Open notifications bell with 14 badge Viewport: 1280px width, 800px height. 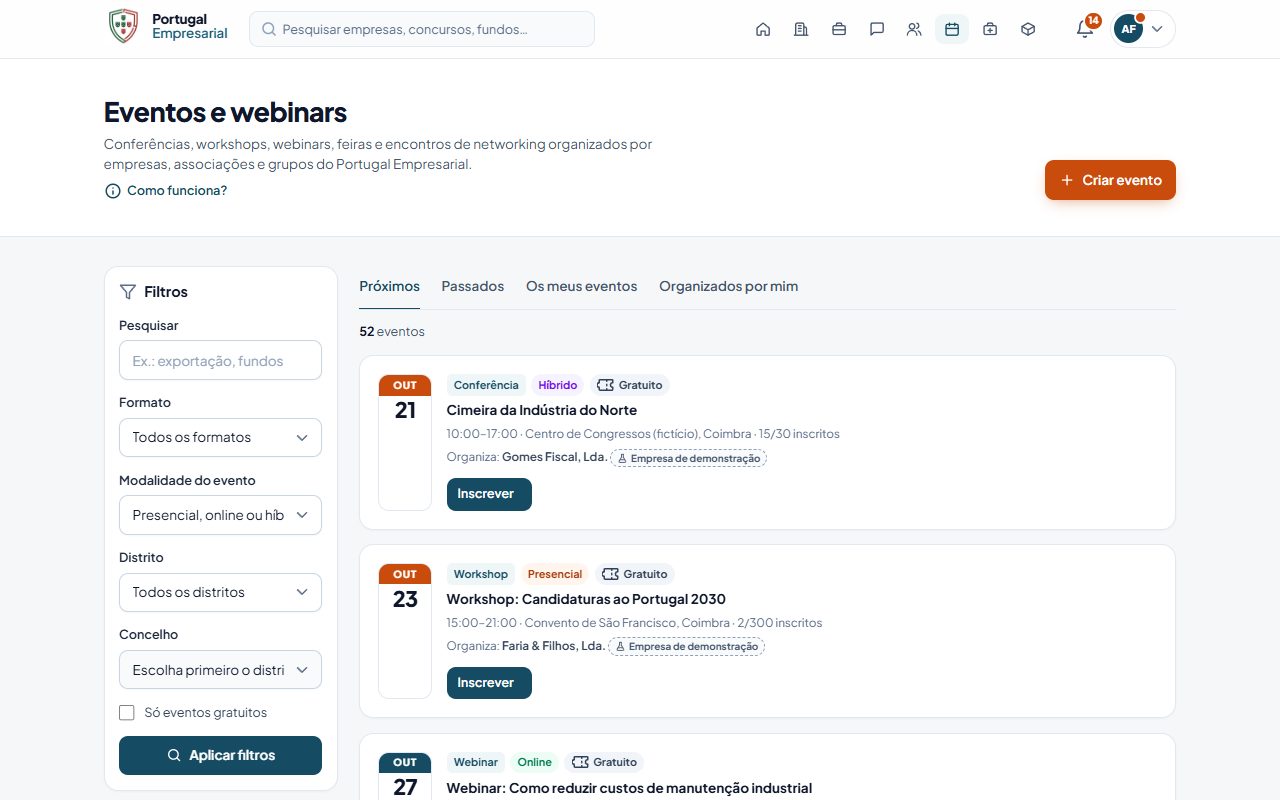(1085, 29)
